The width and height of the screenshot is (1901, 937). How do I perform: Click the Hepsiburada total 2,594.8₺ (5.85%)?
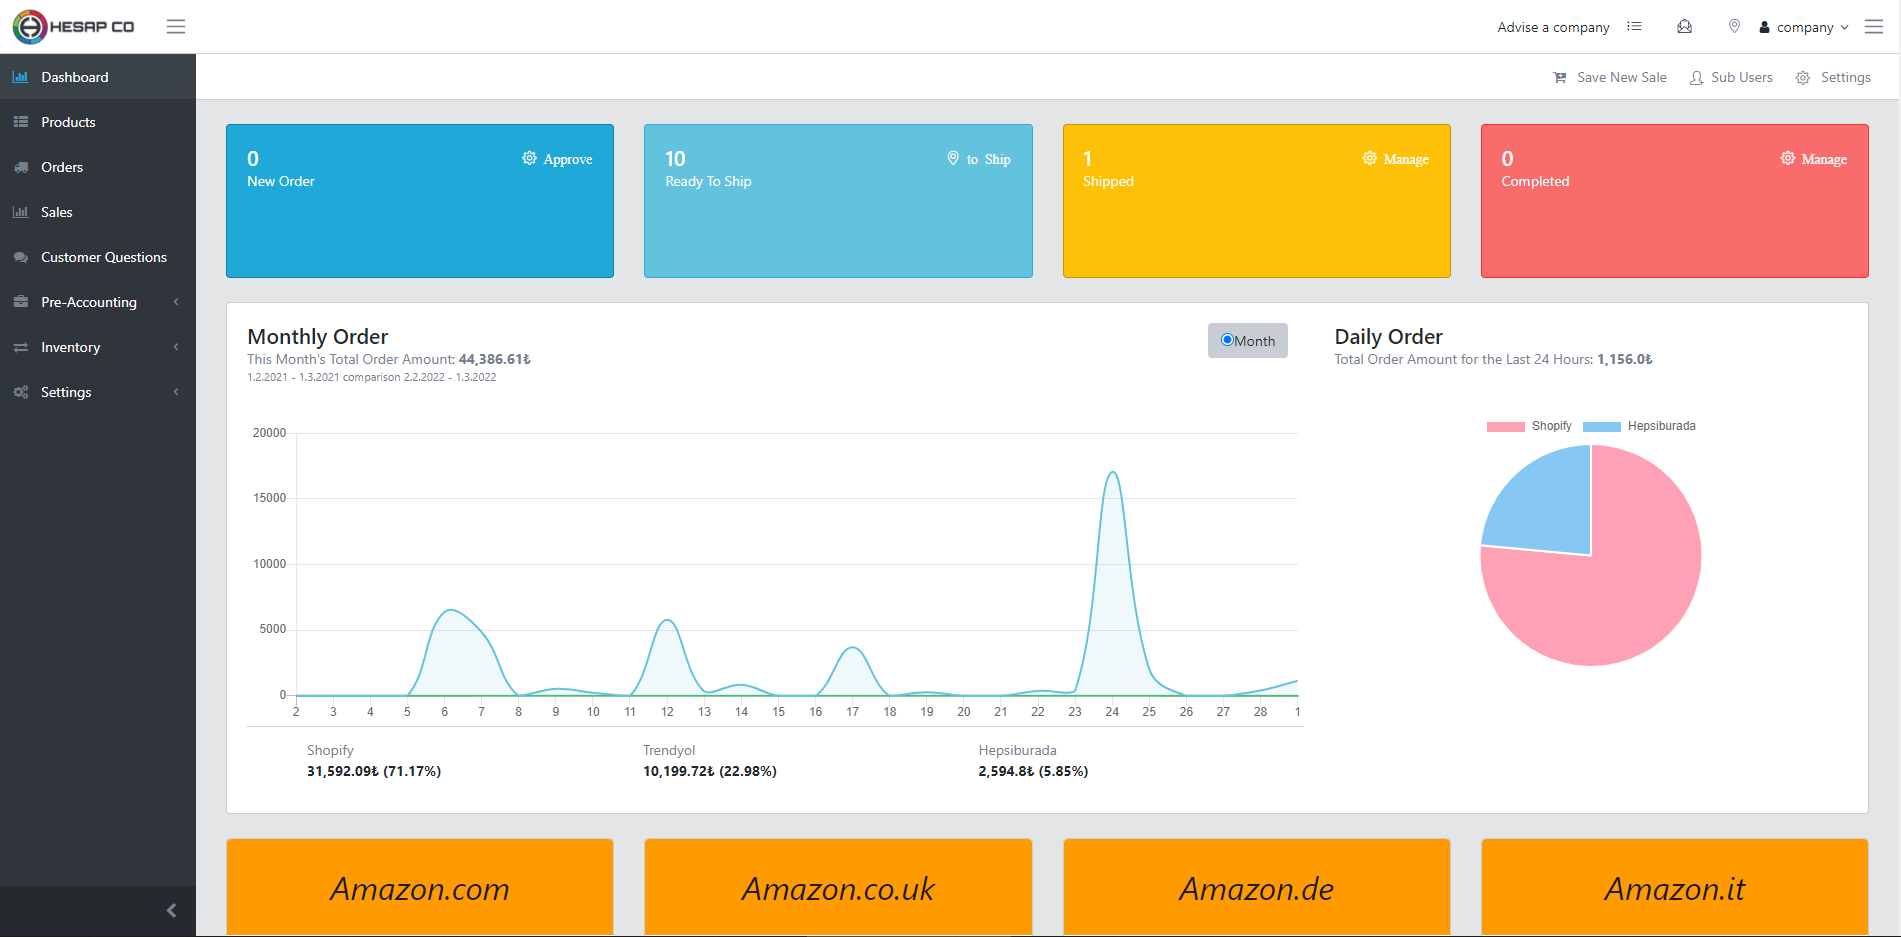click(1033, 771)
